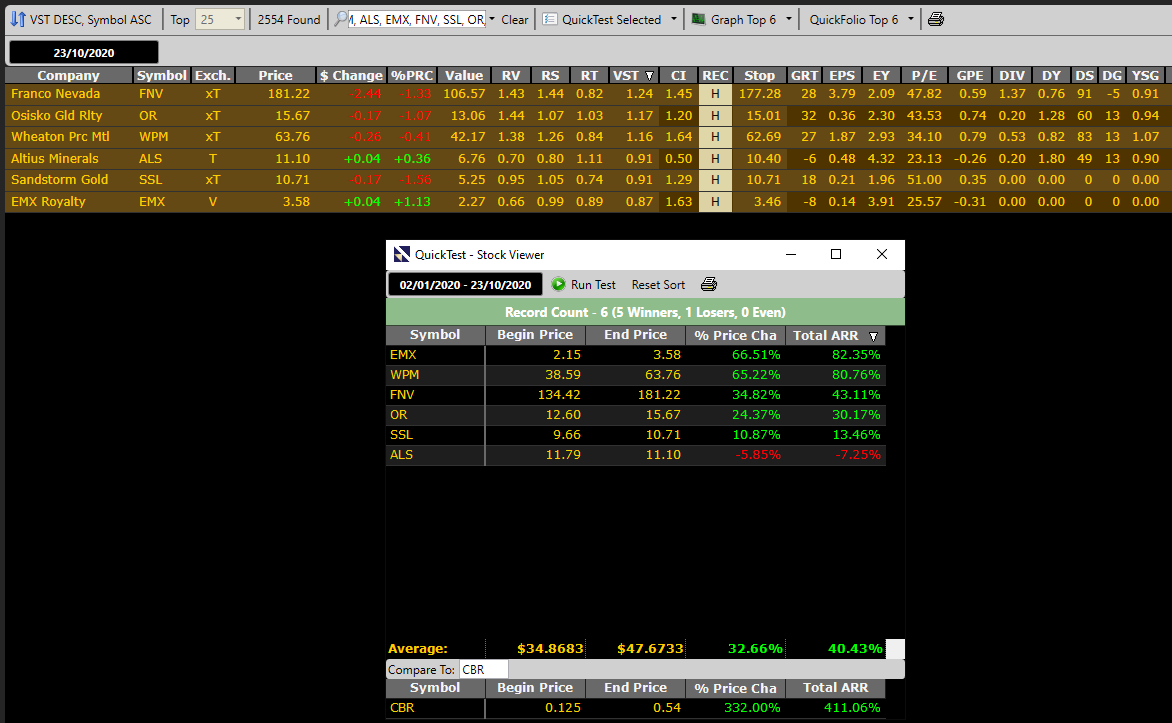
Task: Click into the Compare To field
Action: [x=484, y=670]
